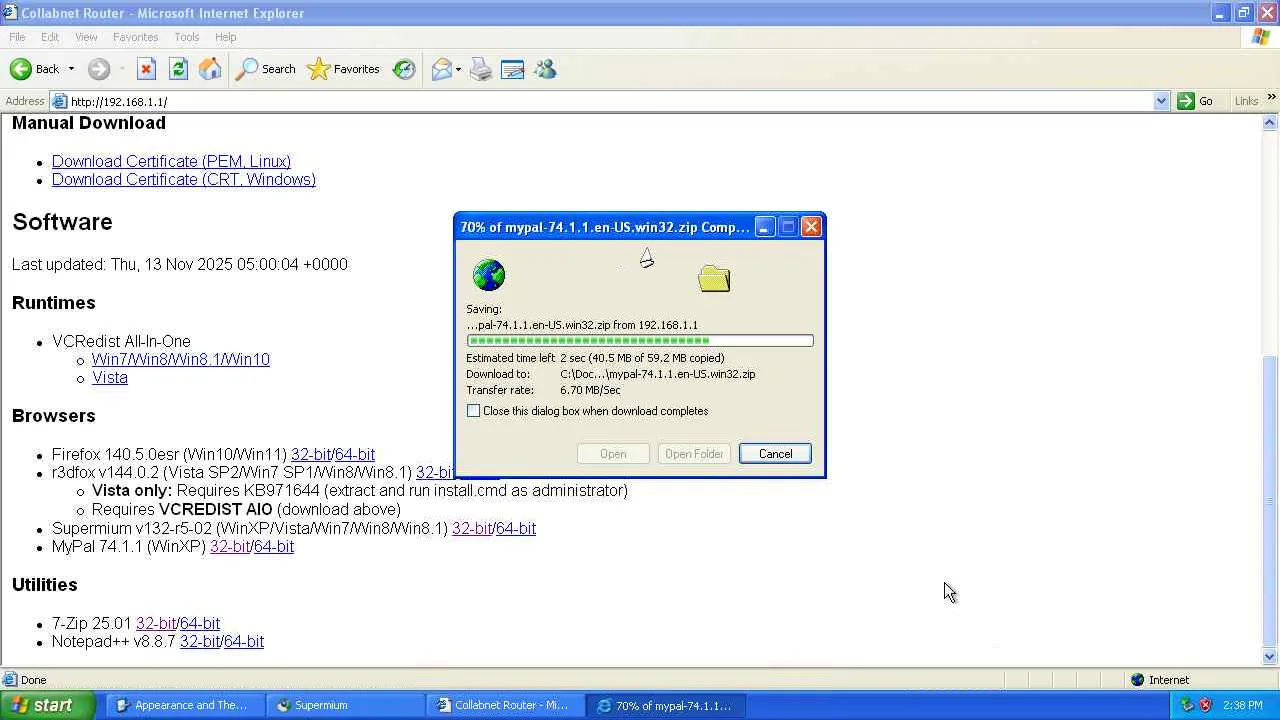Select the Collabnet Router taskbar button

pyautogui.click(x=506, y=705)
